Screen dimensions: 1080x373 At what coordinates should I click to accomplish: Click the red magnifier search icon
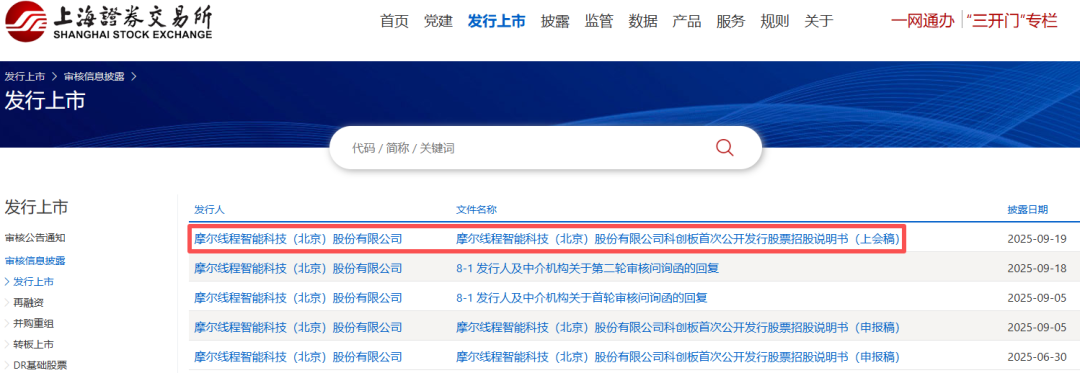[x=725, y=148]
